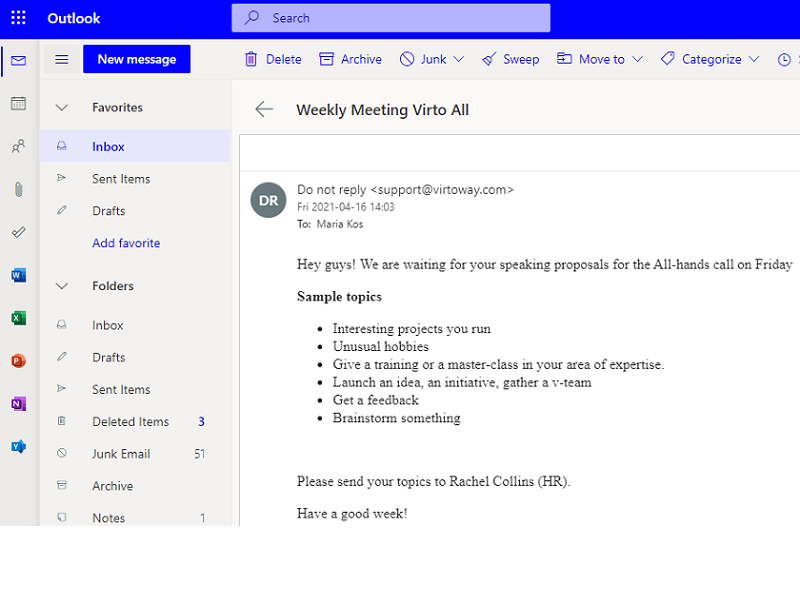Open the Junk Email folder
The height and width of the screenshot is (600, 800).
click(119, 453)
